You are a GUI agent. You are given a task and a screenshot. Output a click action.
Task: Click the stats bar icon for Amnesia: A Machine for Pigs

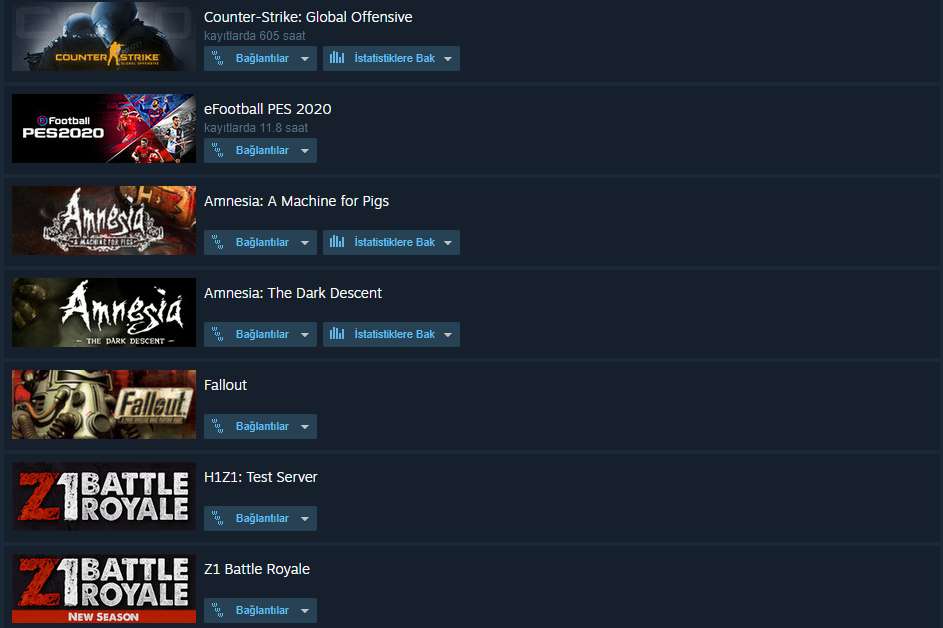point(337,242)
